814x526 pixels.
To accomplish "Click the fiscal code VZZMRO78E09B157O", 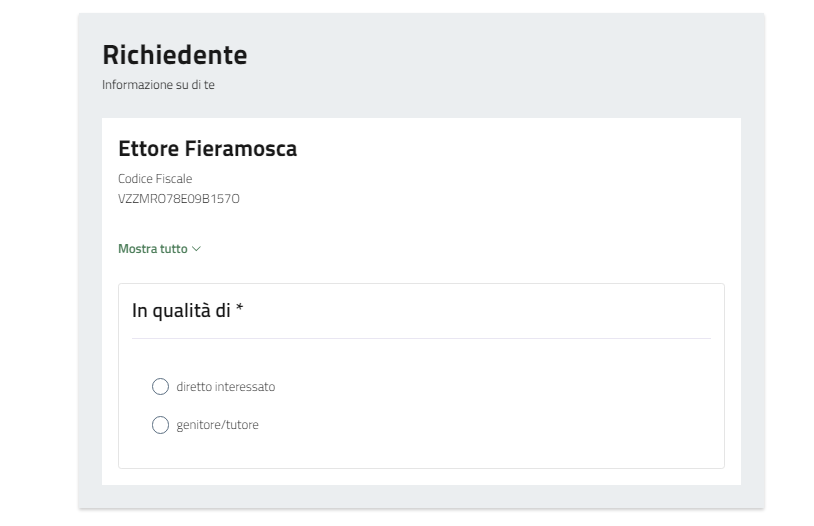I will click(178, 199).
